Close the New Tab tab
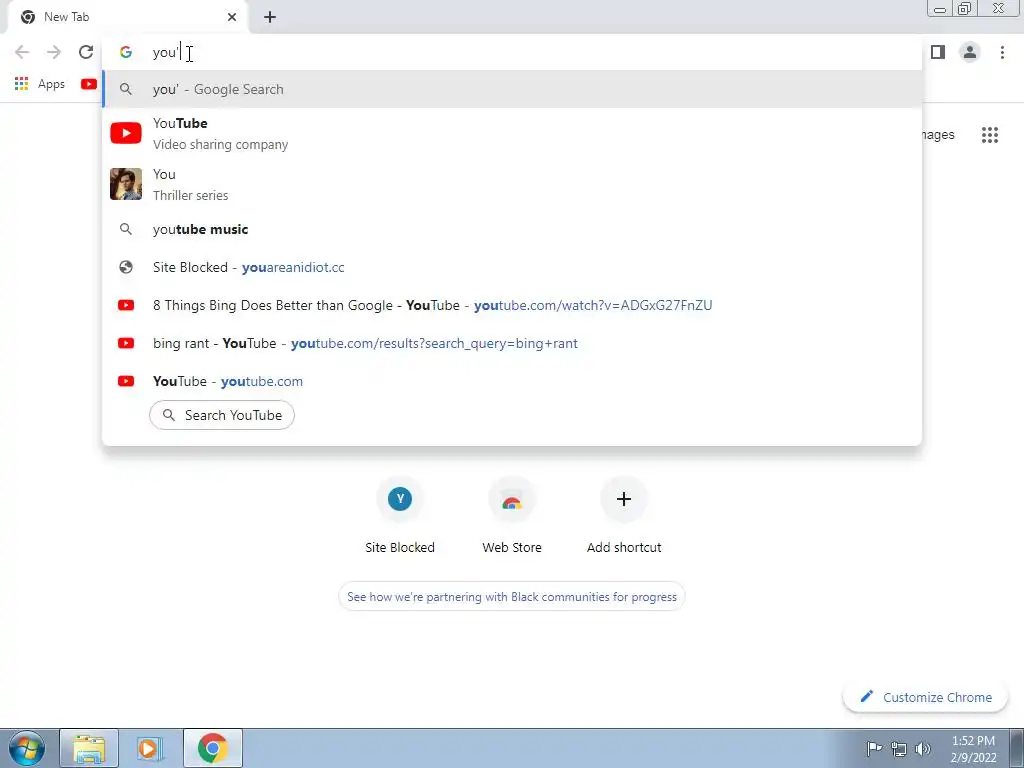This screenshot has height=768, width=1024. click(232, 17)
